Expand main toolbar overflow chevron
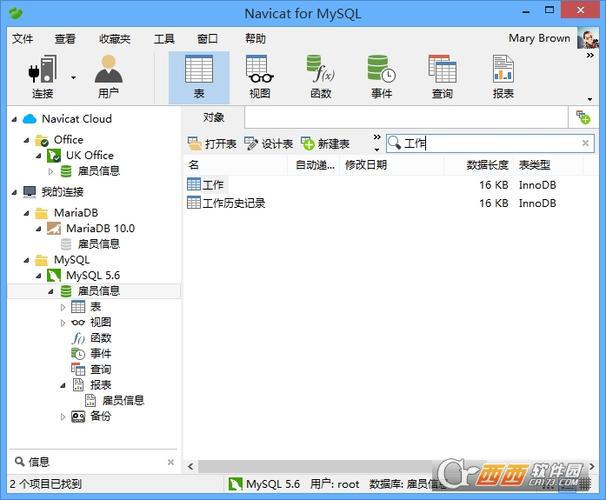 590,56
